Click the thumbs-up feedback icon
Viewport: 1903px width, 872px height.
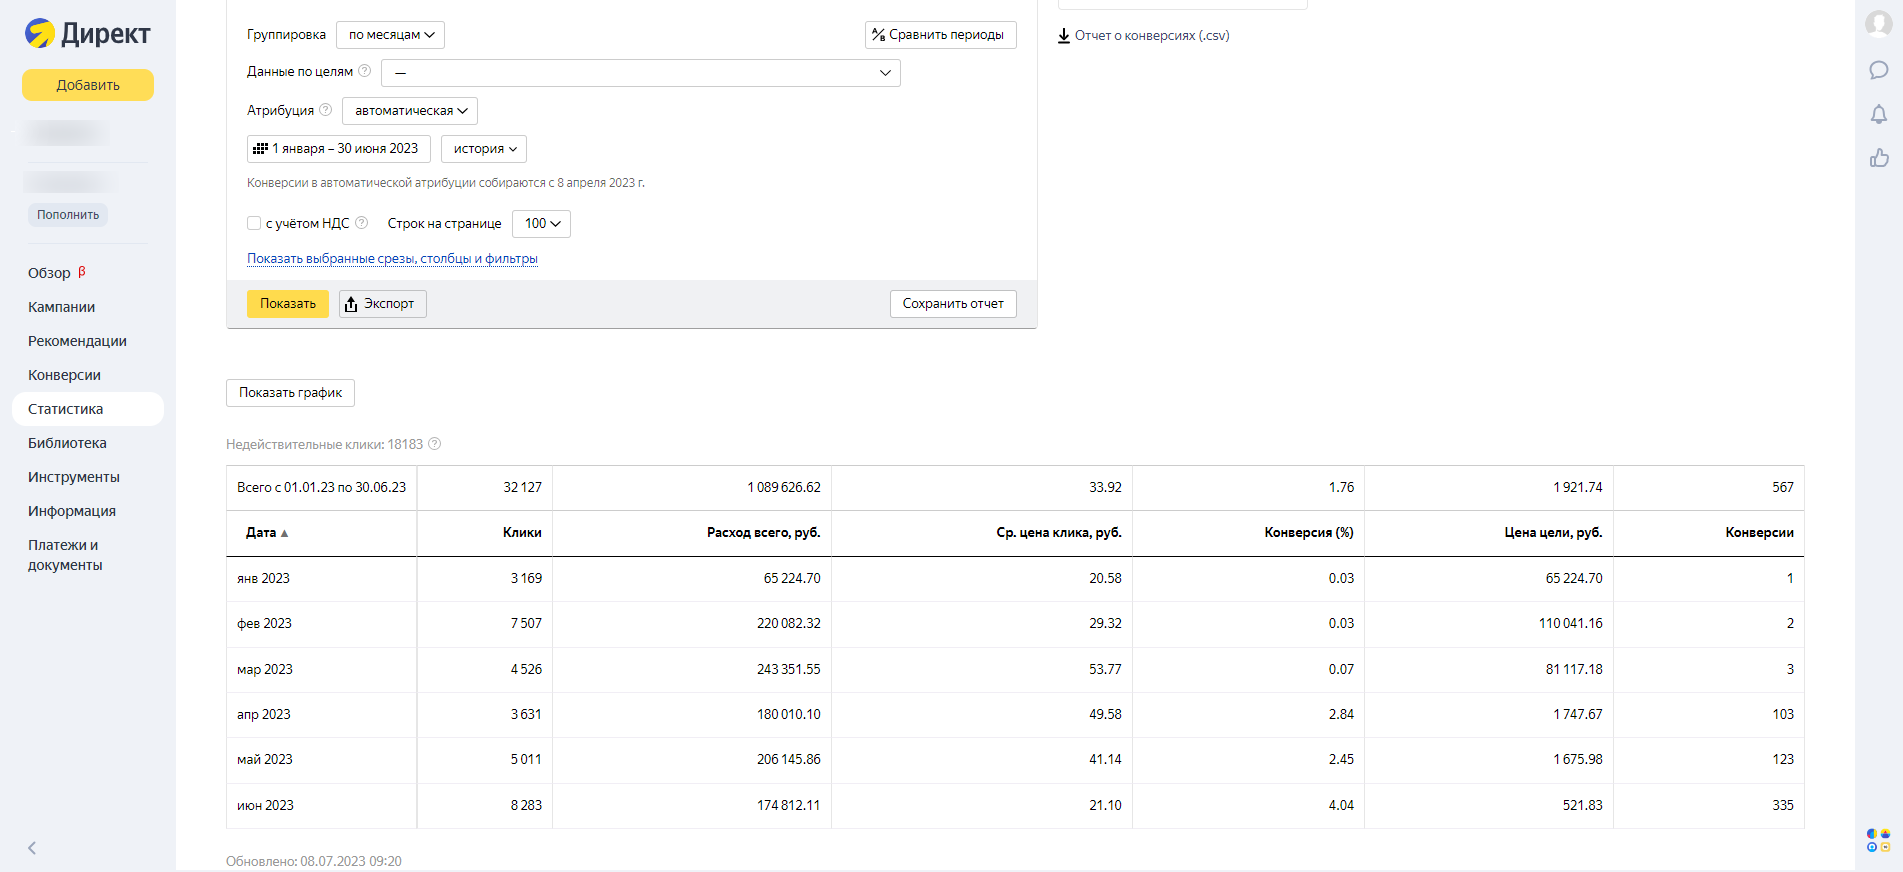[1878, 158]
